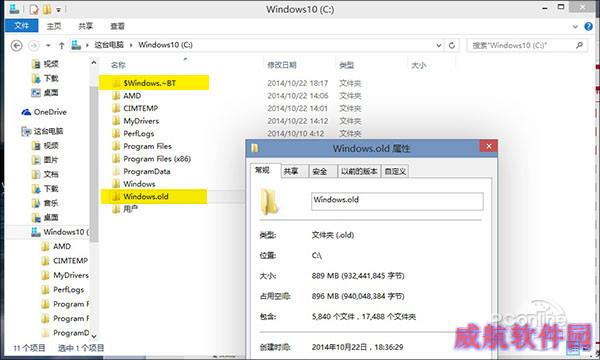
Task: Switch to 常规 tab in properties dialog
Action: (x=262, y=170)
